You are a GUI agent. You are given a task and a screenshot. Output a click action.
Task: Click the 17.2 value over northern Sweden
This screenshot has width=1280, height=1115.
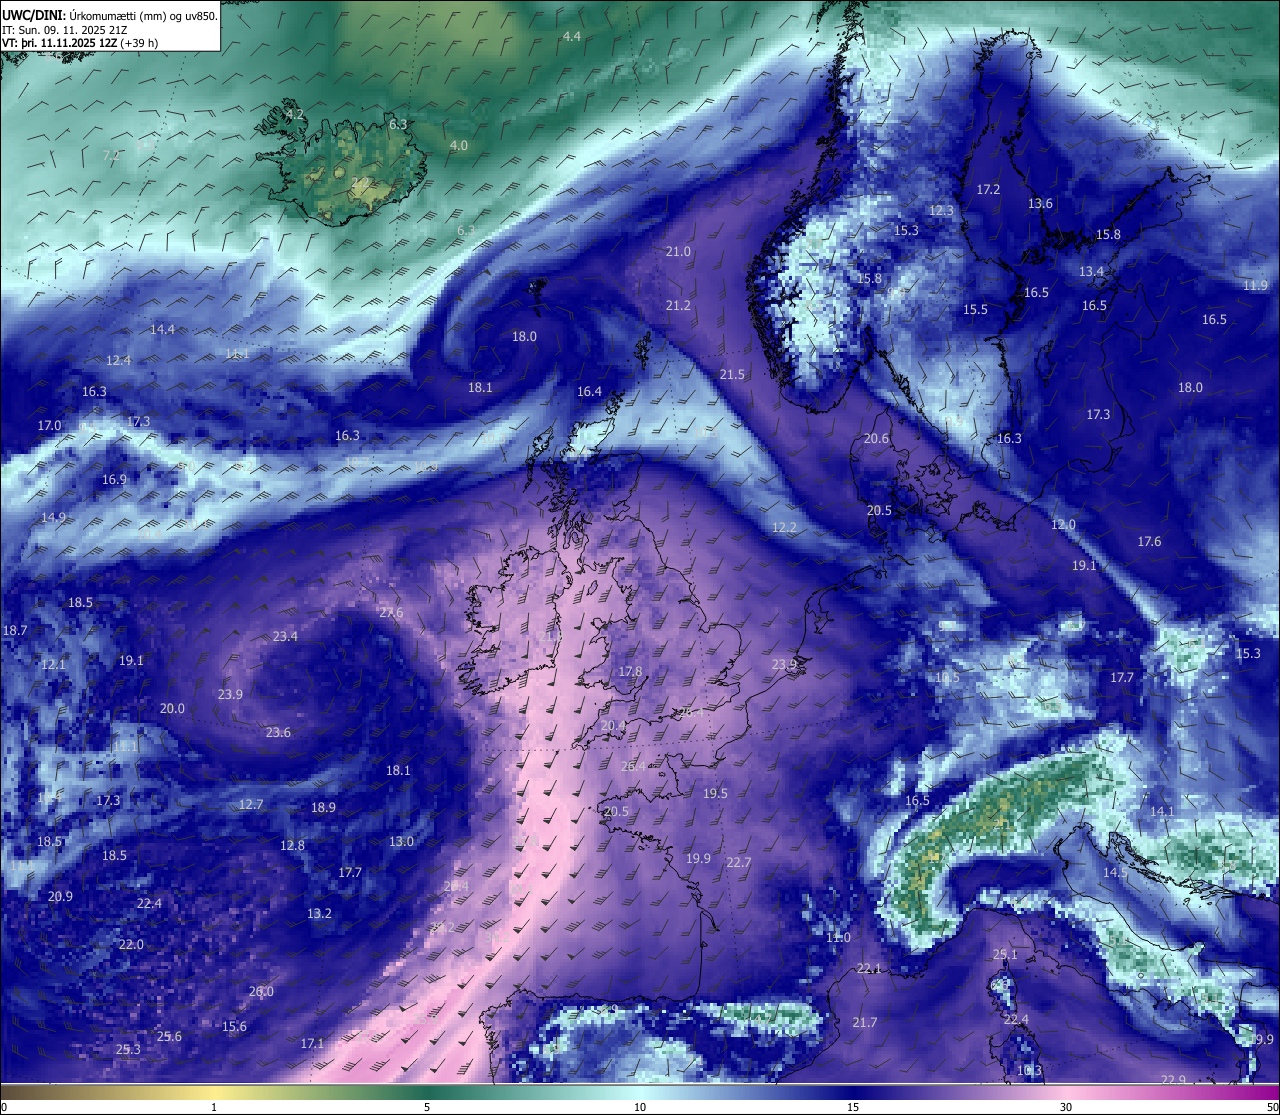pos(988,190)
